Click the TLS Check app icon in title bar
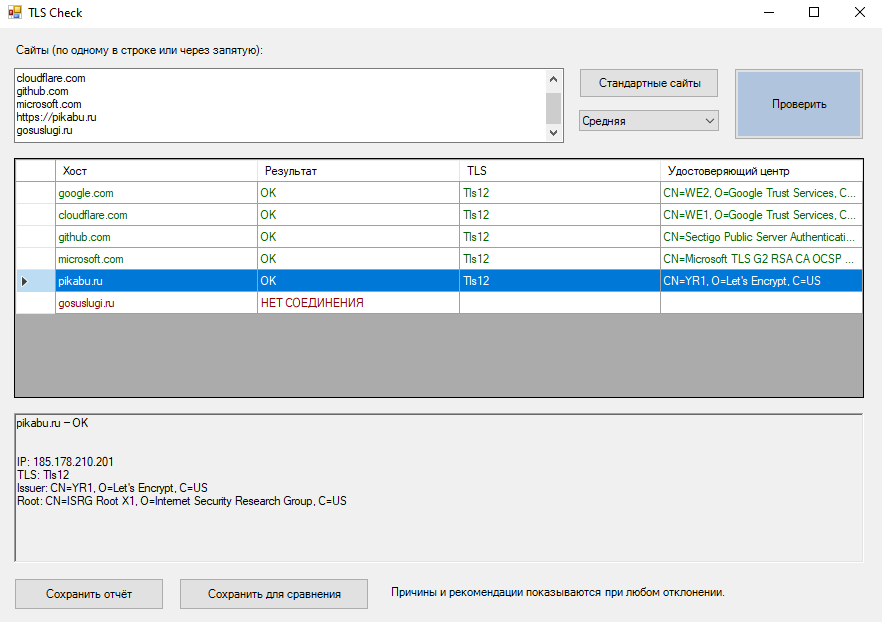 point(15,12)
